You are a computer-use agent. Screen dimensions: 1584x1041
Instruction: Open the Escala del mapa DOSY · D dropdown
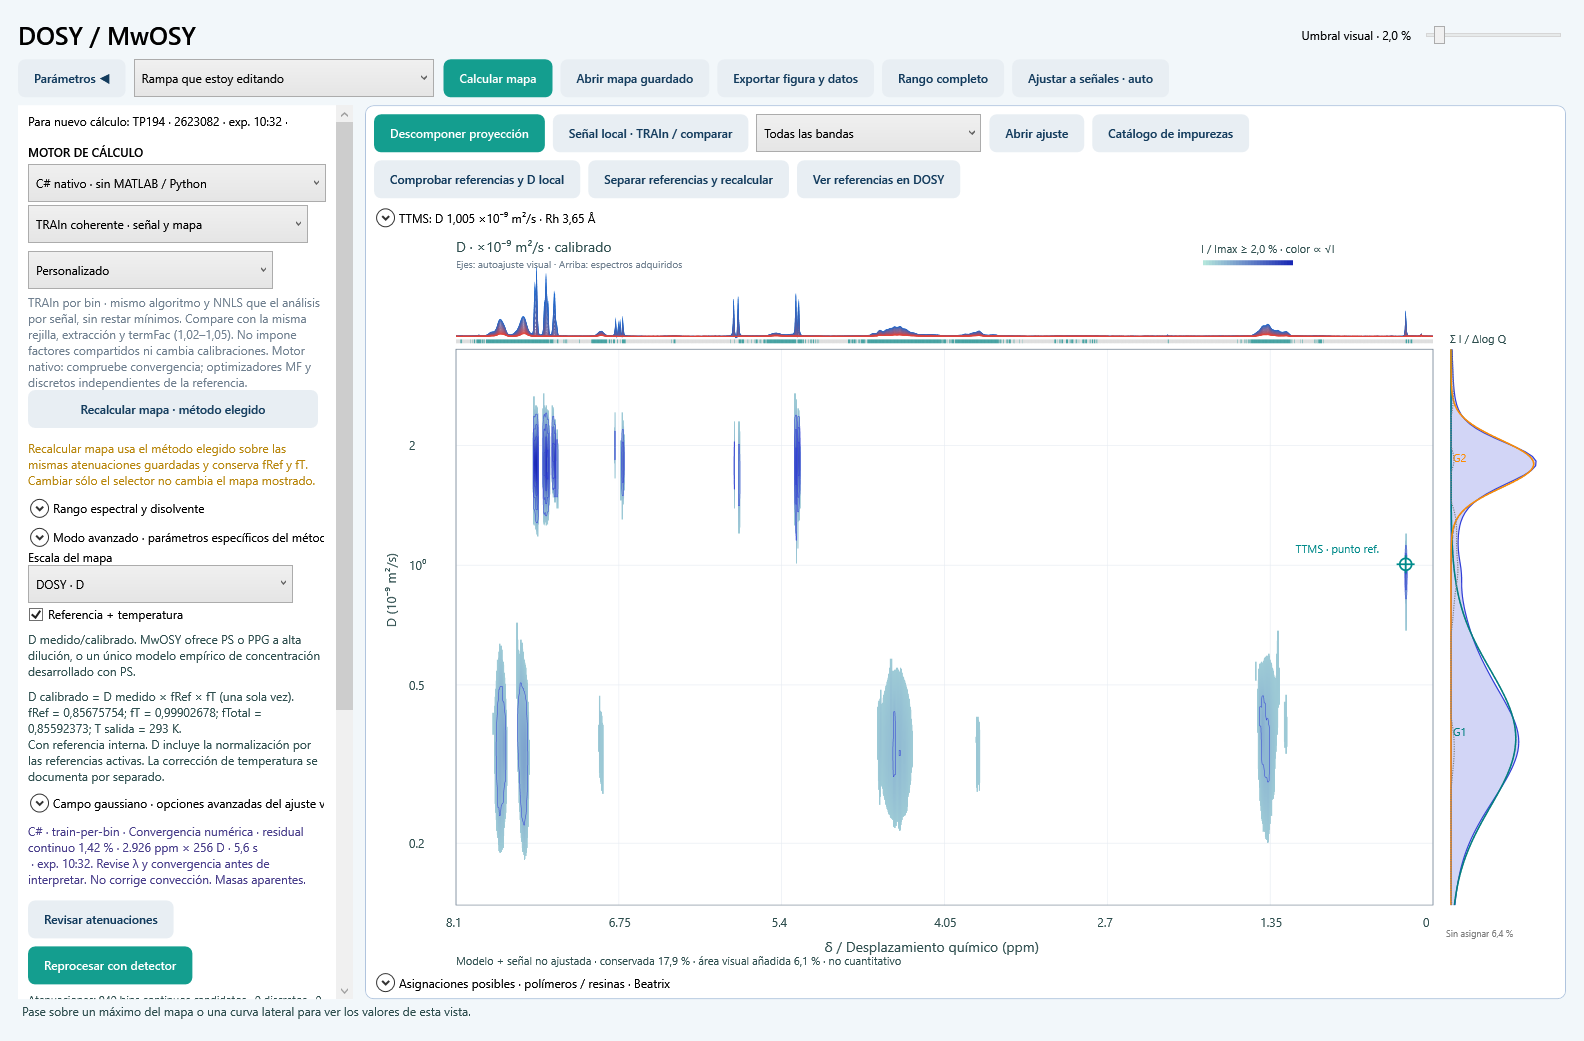coord(160,584)
